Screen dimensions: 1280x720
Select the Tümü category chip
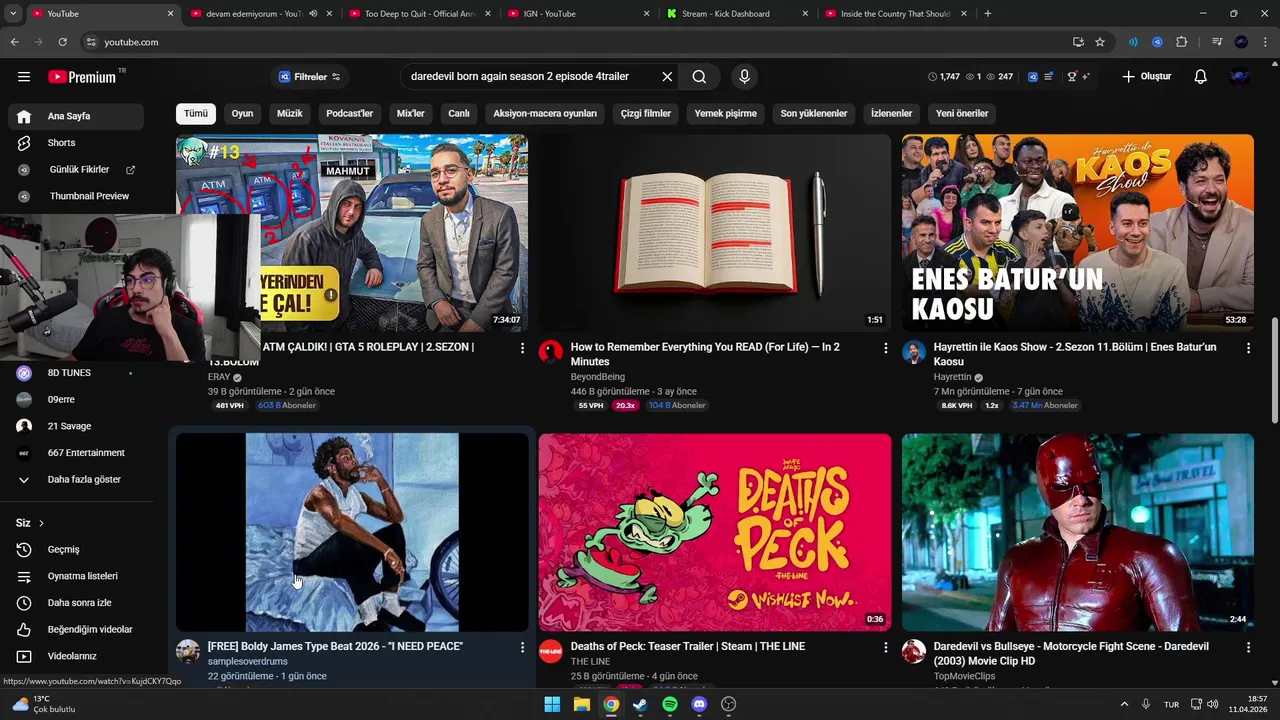pos(196,114)
